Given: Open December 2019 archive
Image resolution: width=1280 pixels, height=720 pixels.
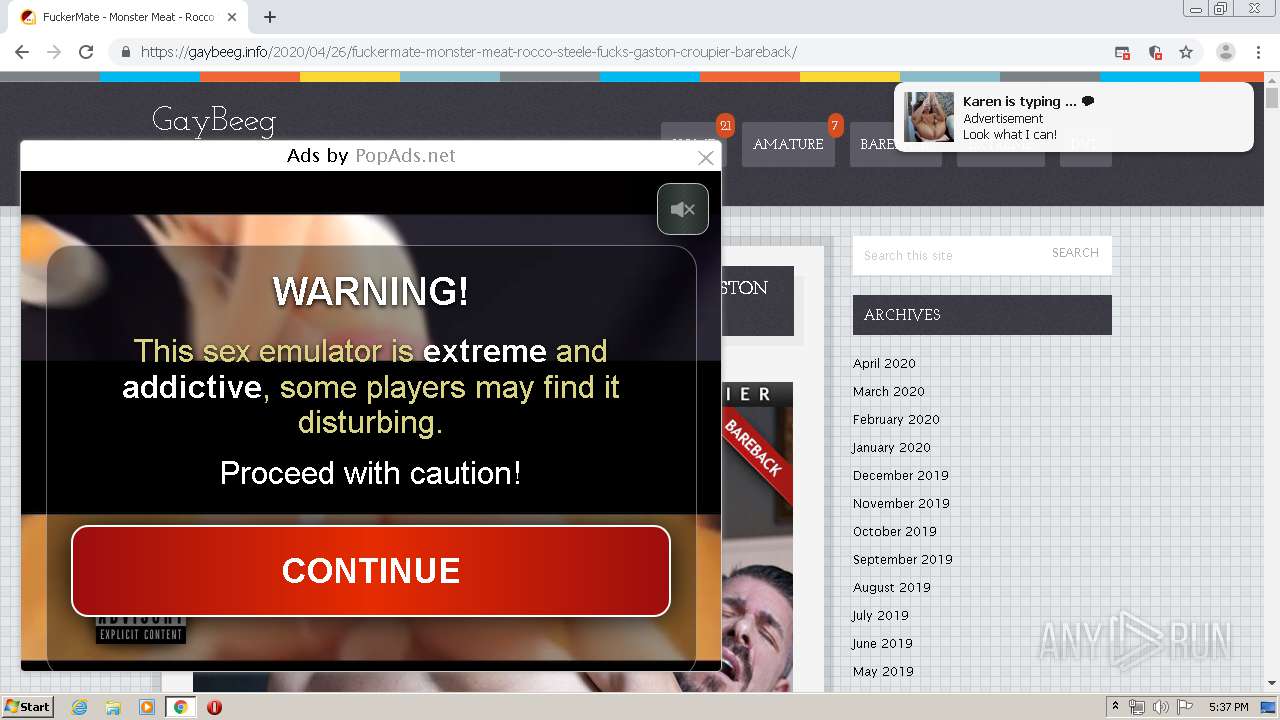Looking at the screenshot, I should [901, 475].
